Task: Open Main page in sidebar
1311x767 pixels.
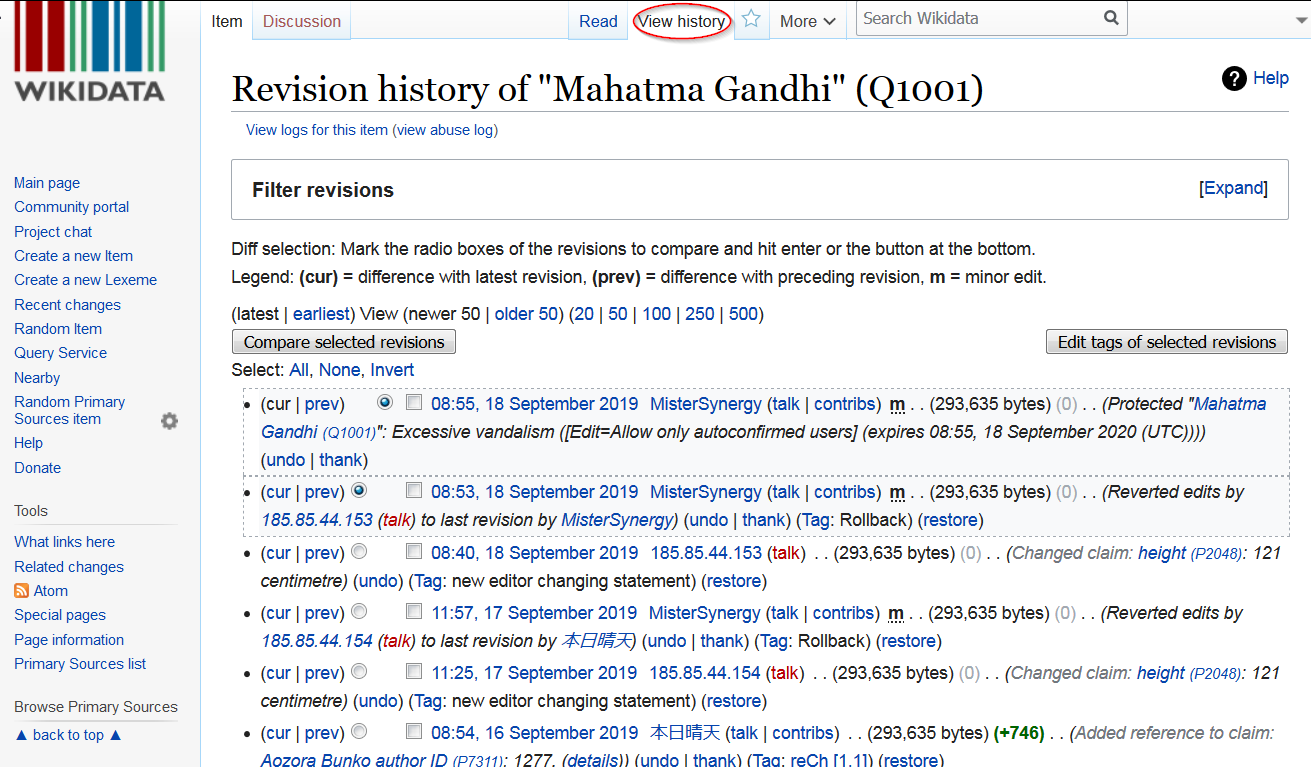Action: [47, 183]
